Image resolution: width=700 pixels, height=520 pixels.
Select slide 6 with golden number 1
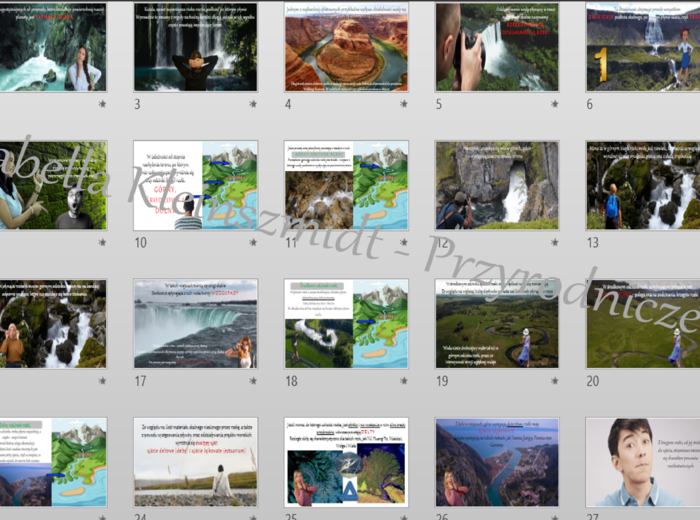(643, 47)
